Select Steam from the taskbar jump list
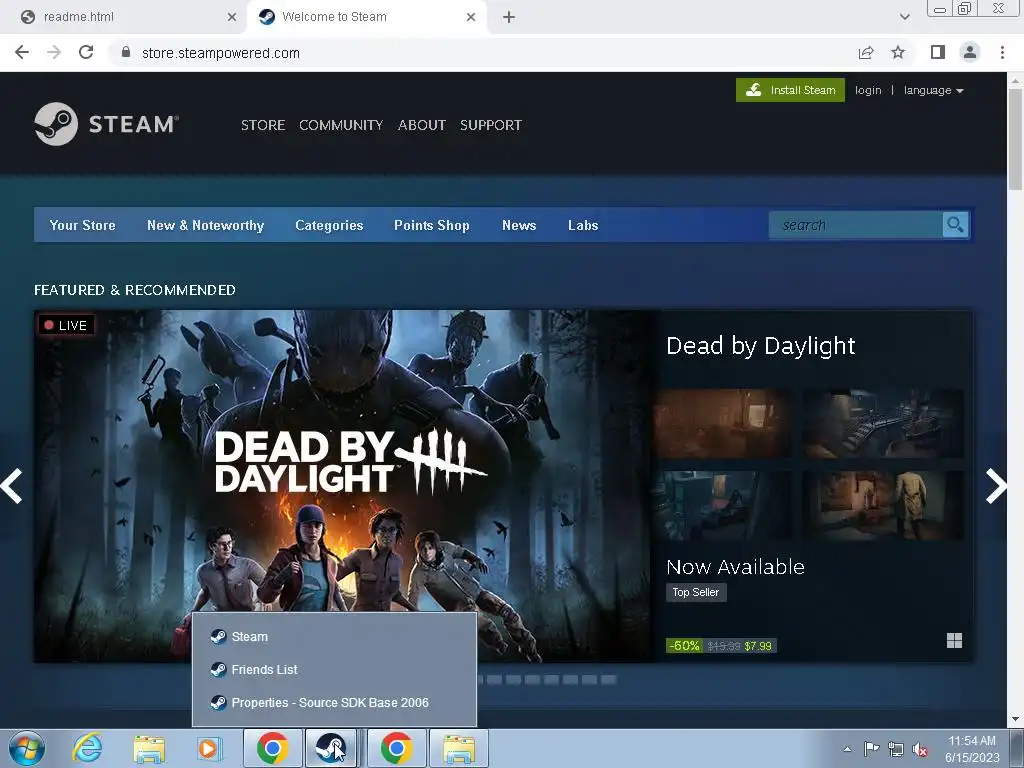Viewport: 1024px width, 768px height. click(334, 637)
